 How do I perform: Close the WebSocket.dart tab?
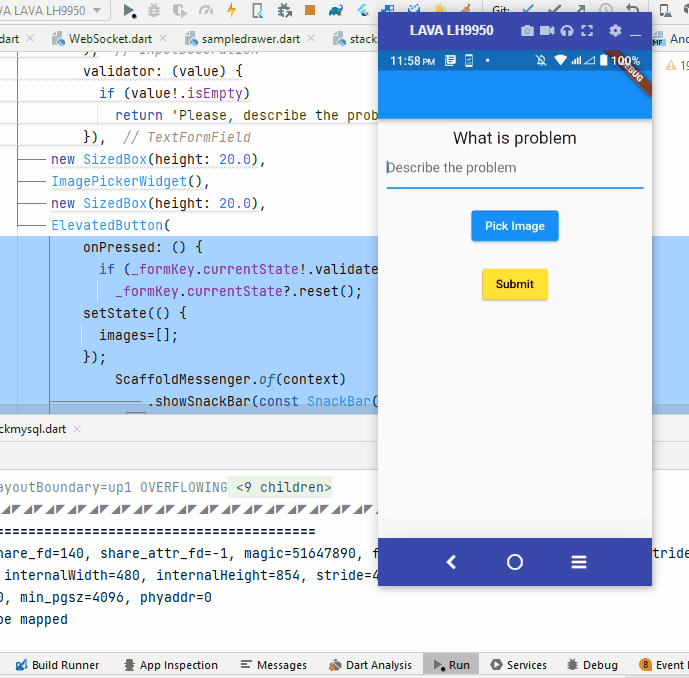coord(163,38)
